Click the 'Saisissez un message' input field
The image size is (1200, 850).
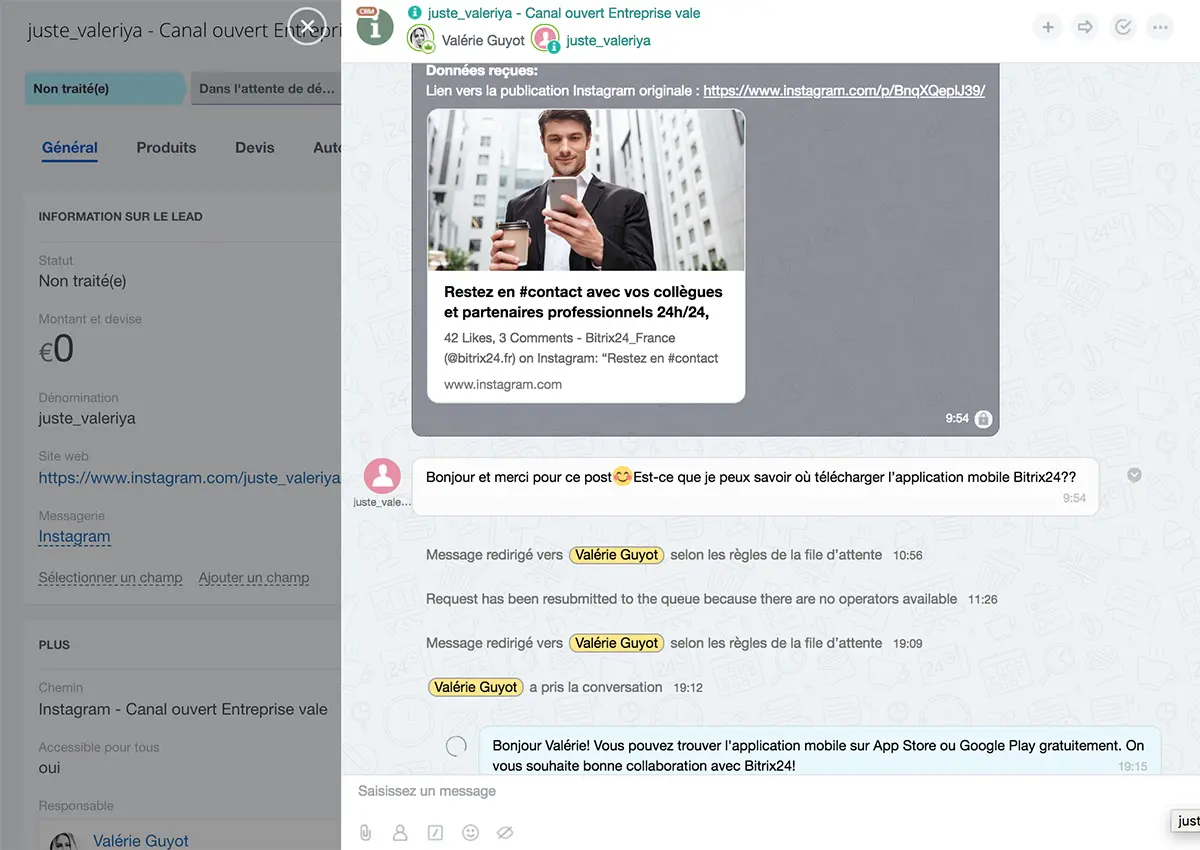(700, 791)
